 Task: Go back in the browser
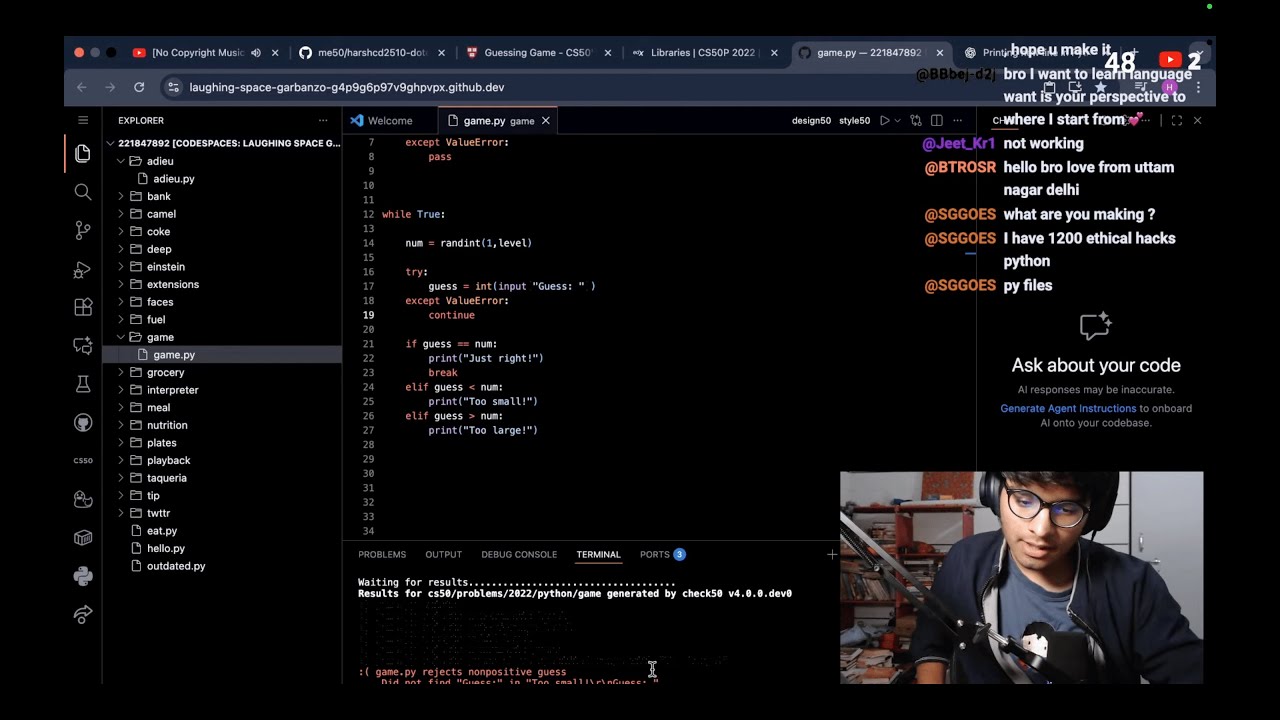[x=82, y=87]
